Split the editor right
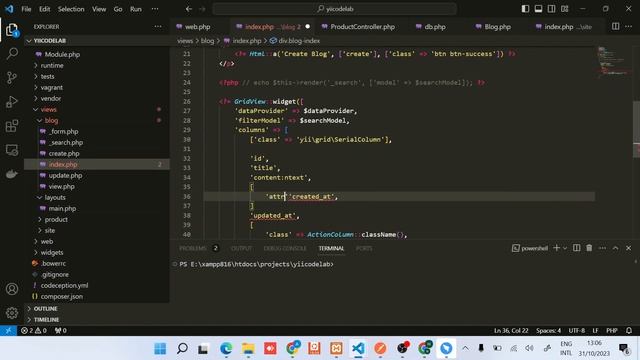This screenshot has height=360, width=640. (x=615, y=27)
